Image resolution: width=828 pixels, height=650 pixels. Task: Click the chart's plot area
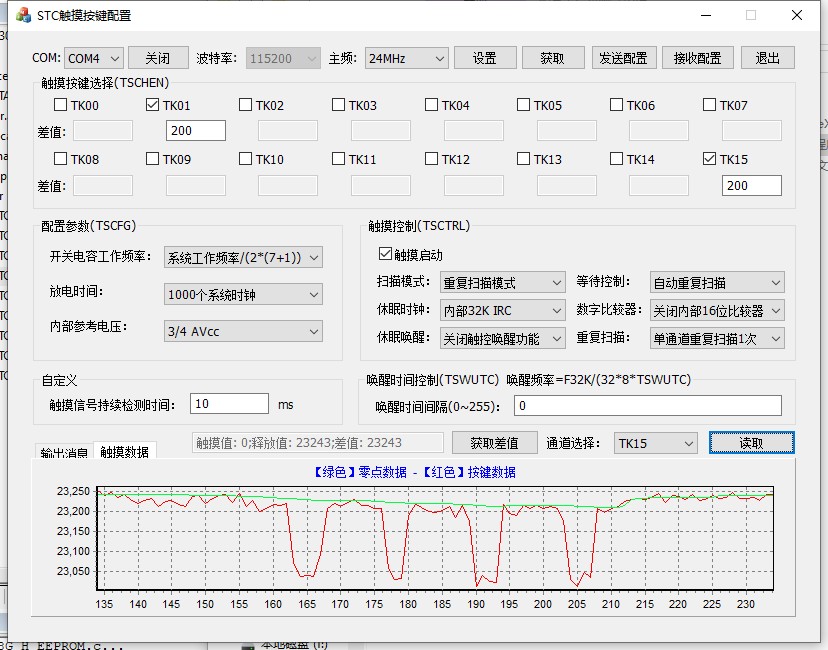coord(435,538)
